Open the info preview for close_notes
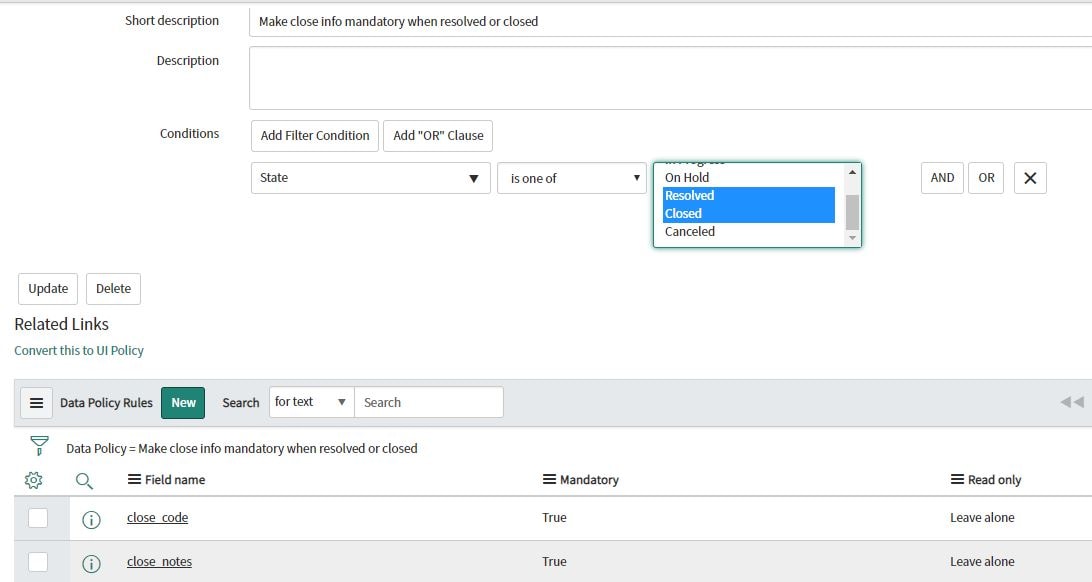 (x=91, y=562)
